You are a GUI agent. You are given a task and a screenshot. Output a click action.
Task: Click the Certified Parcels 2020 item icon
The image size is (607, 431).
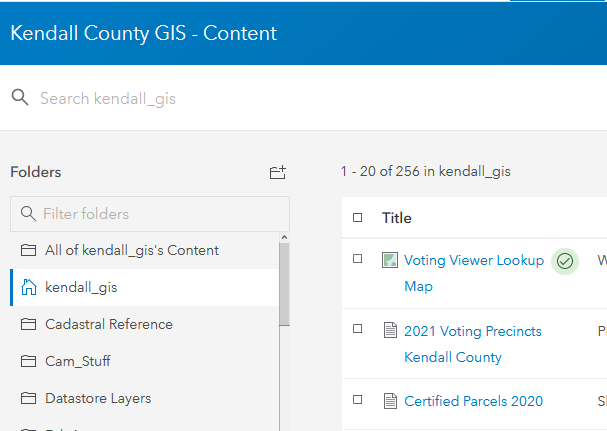(390, 402)
